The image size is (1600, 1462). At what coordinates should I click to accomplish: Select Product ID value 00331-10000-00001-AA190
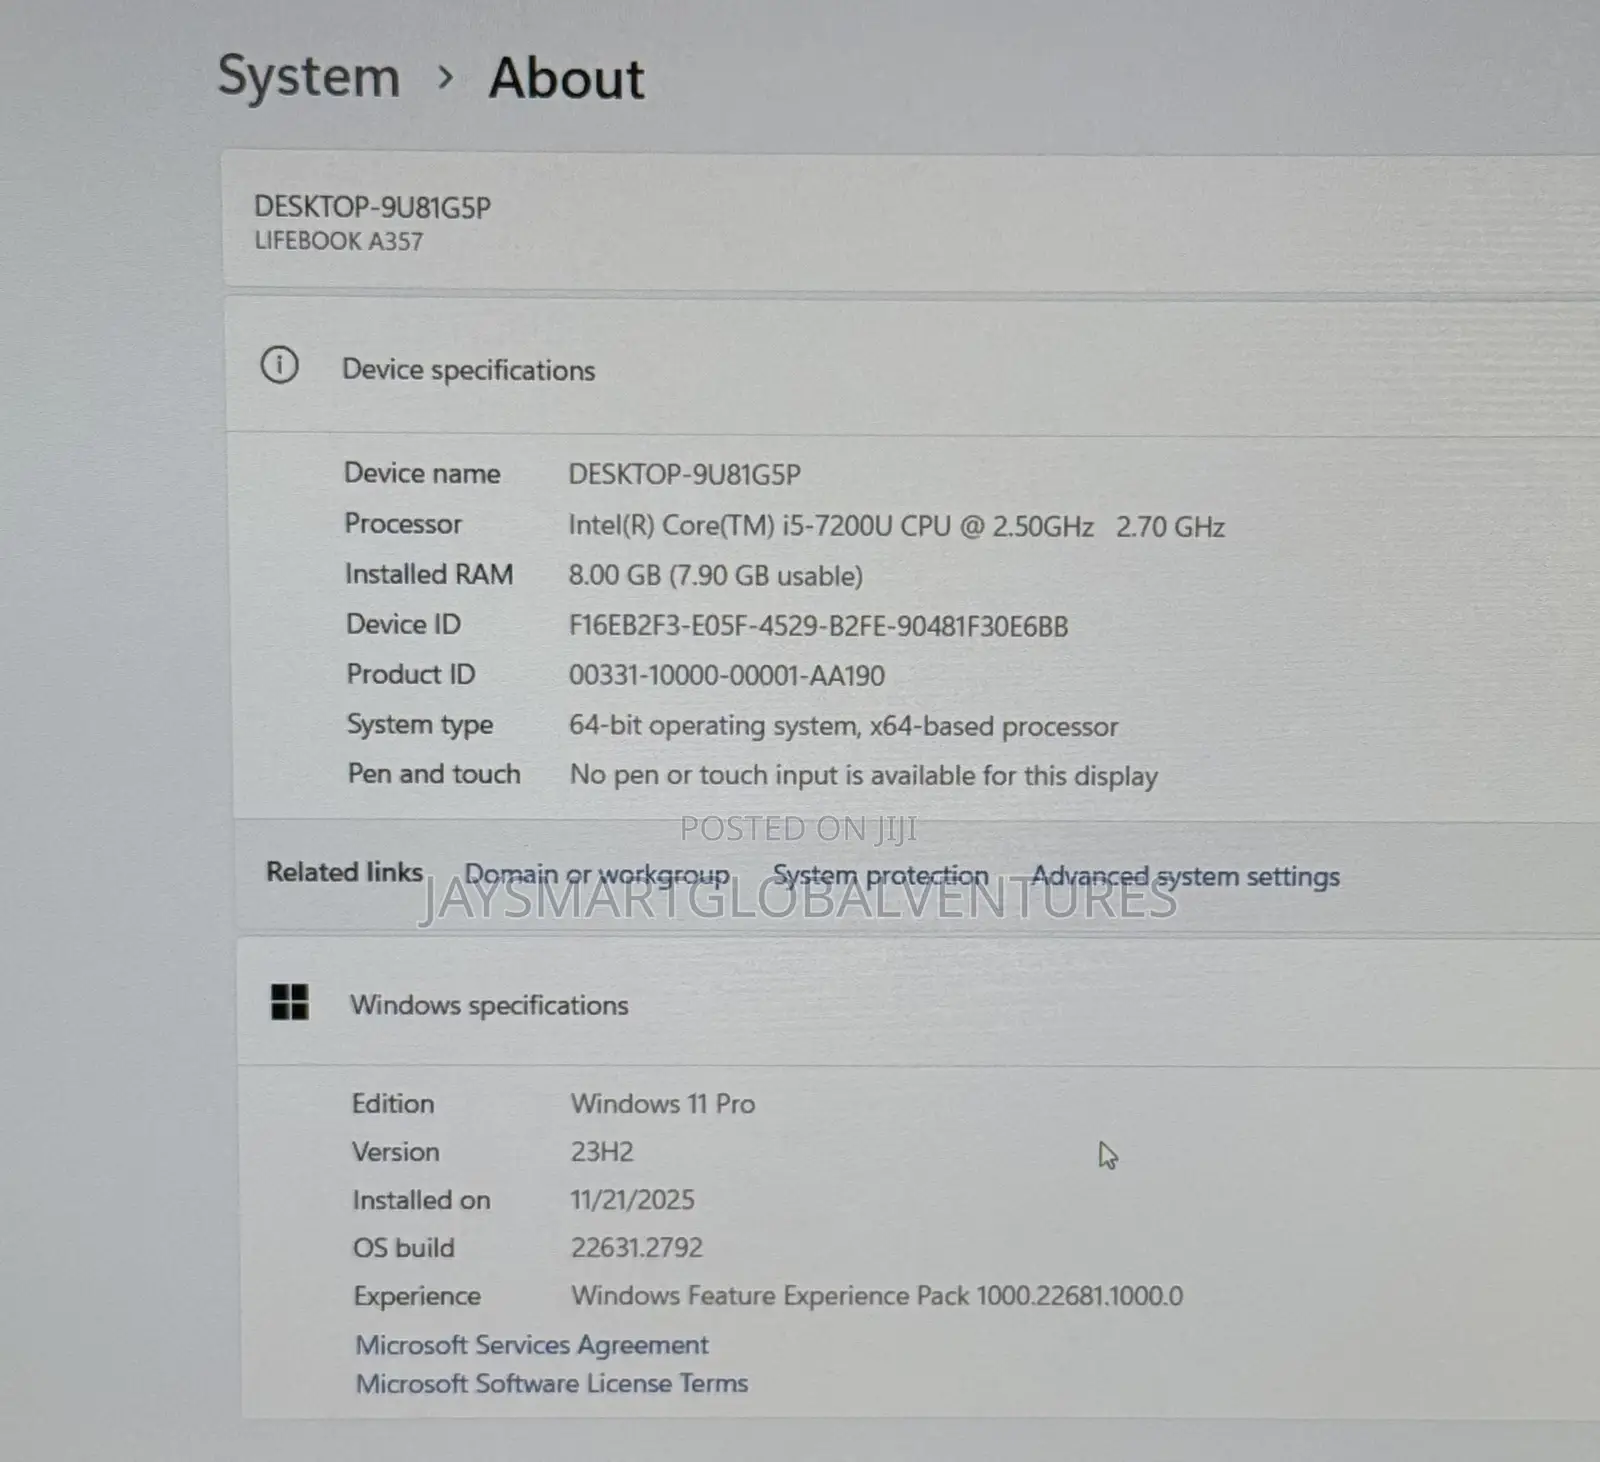coord(727,676)
